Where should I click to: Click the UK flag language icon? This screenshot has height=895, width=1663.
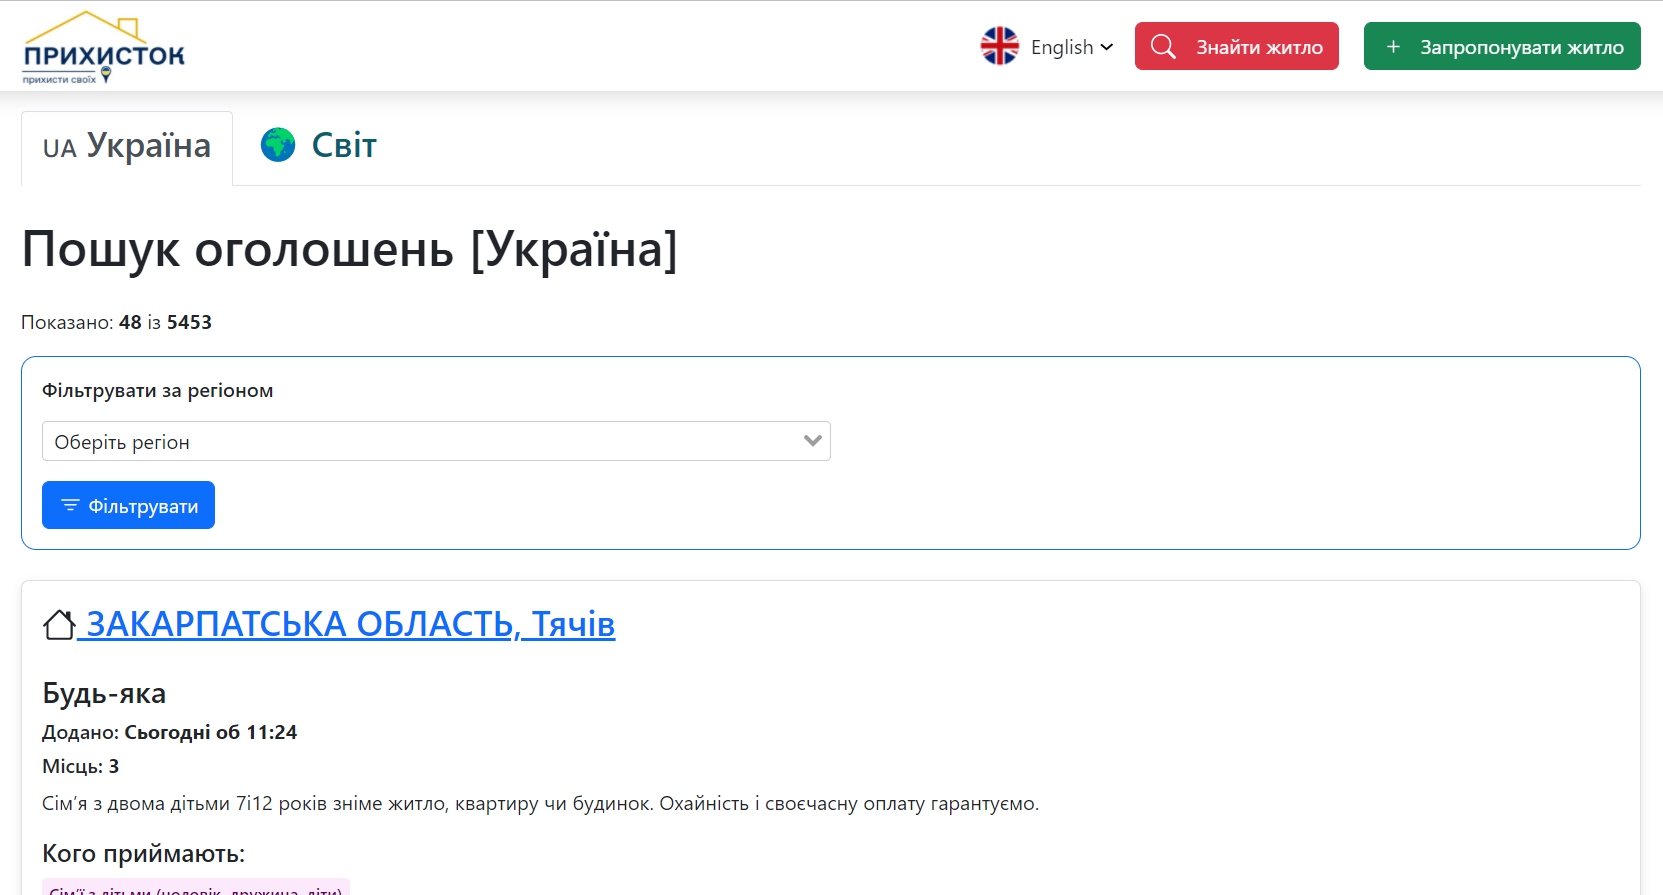pos(999,46)
